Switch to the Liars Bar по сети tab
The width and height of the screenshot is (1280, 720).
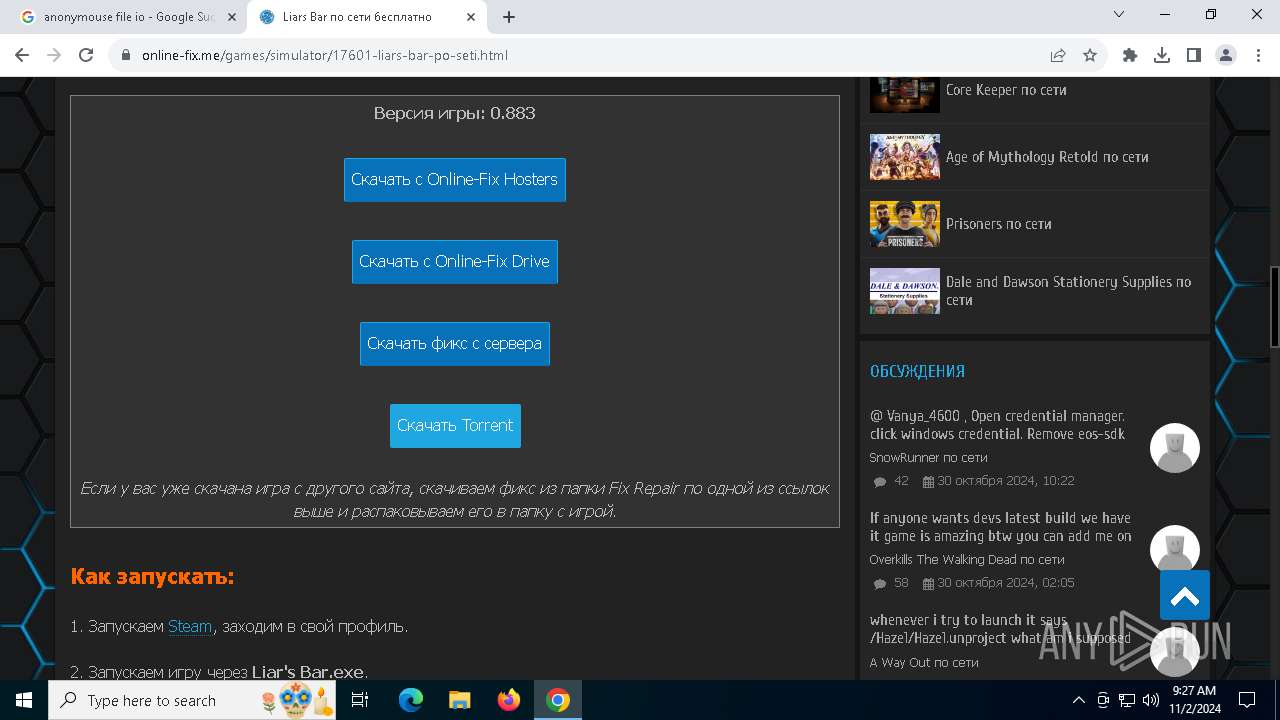367,17
